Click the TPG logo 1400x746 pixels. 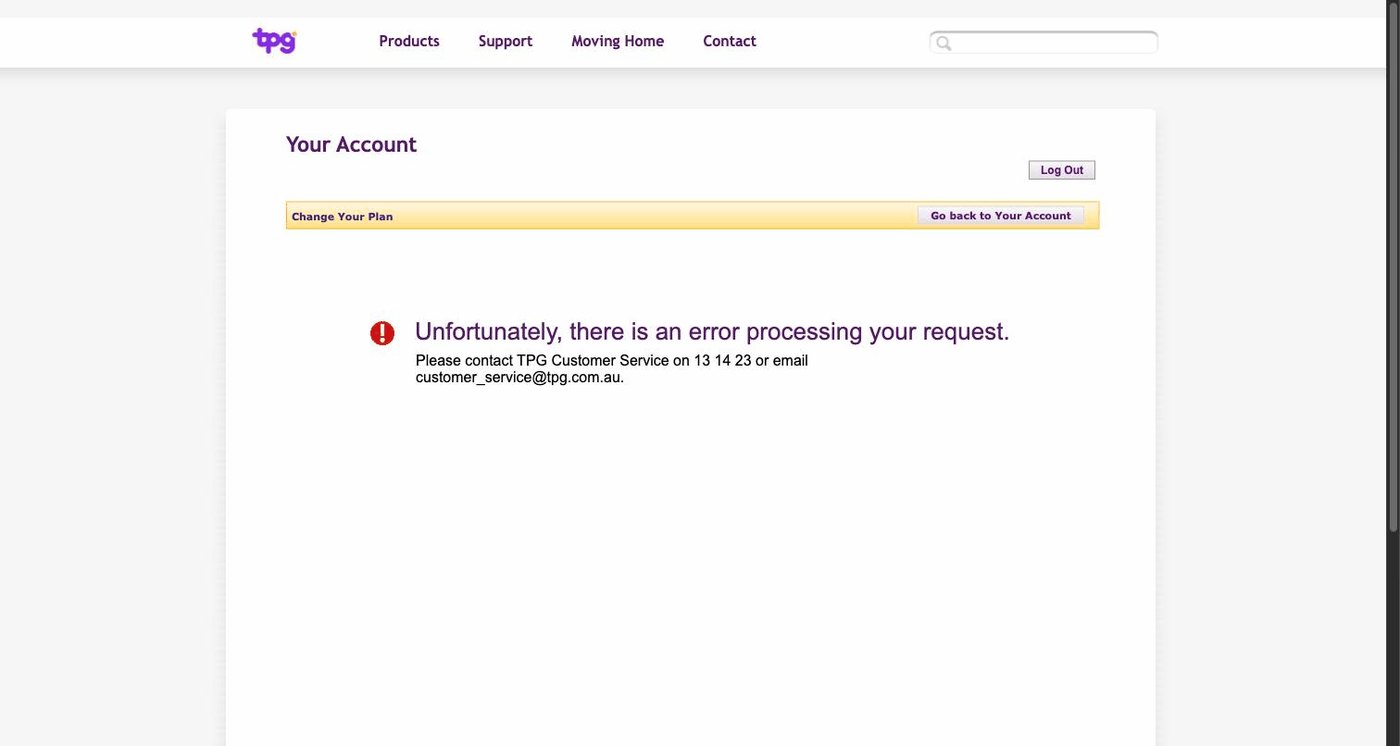[274, 41]
